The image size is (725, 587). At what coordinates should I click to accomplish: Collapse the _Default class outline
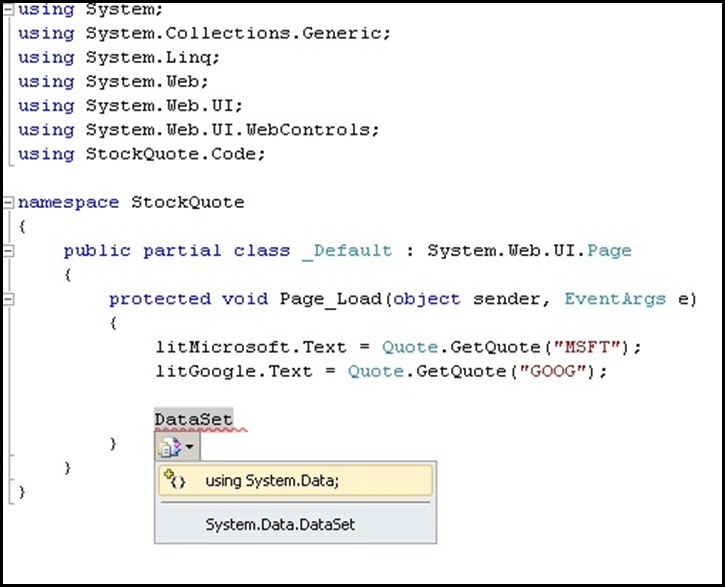(8, 250)
